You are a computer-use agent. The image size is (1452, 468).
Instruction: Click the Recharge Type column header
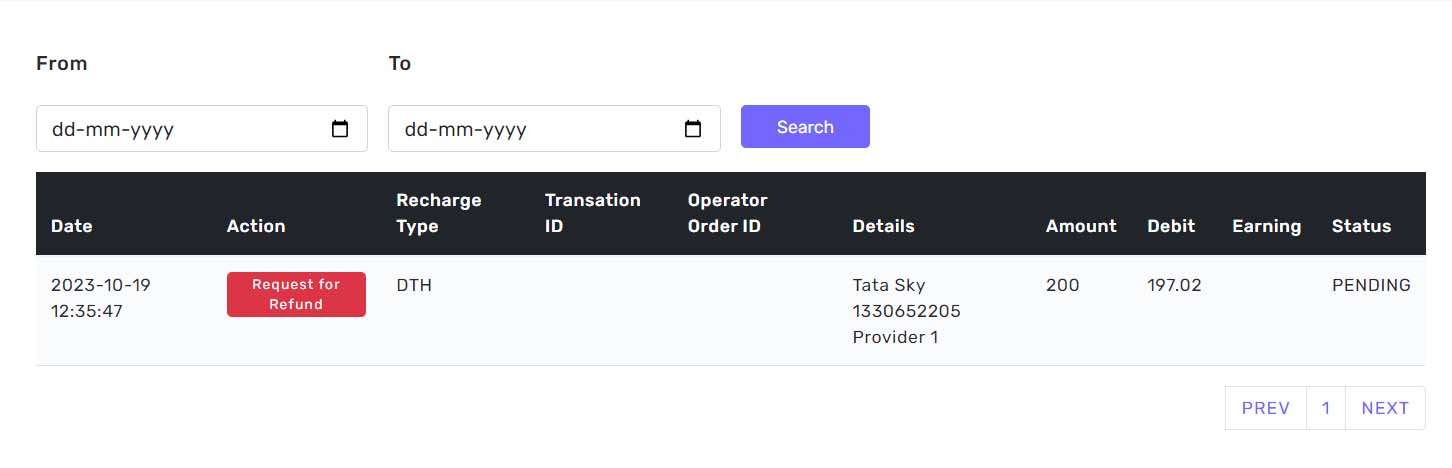tap(439, 213)
